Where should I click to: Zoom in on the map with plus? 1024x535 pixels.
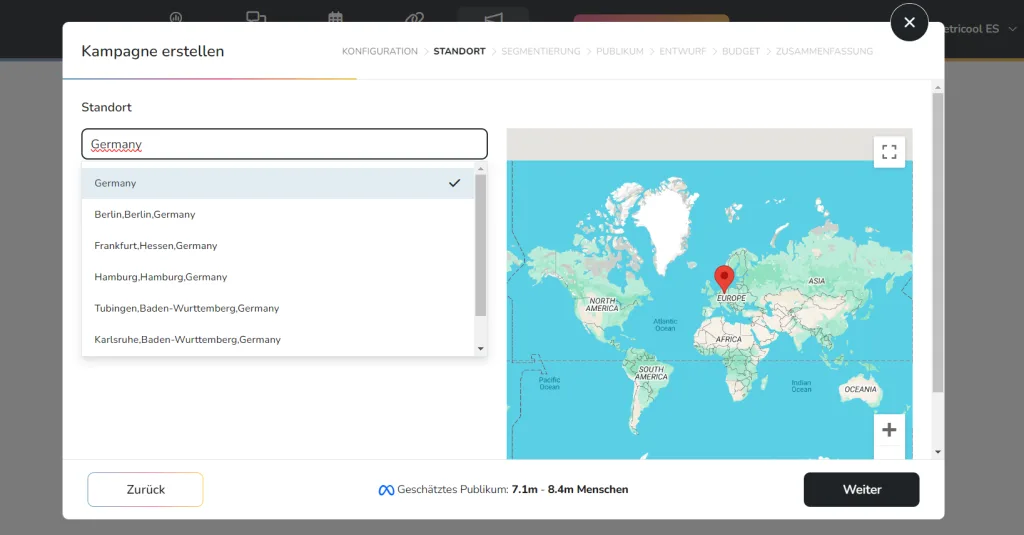[889, 430]
